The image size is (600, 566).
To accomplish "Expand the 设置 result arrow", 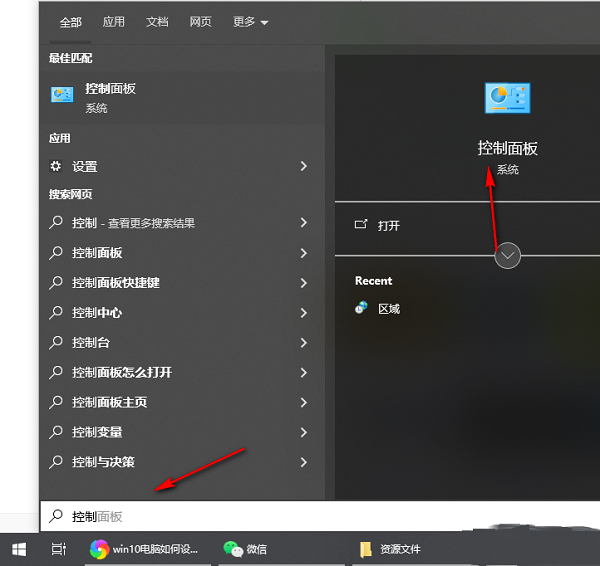I will tap(304, 166).
